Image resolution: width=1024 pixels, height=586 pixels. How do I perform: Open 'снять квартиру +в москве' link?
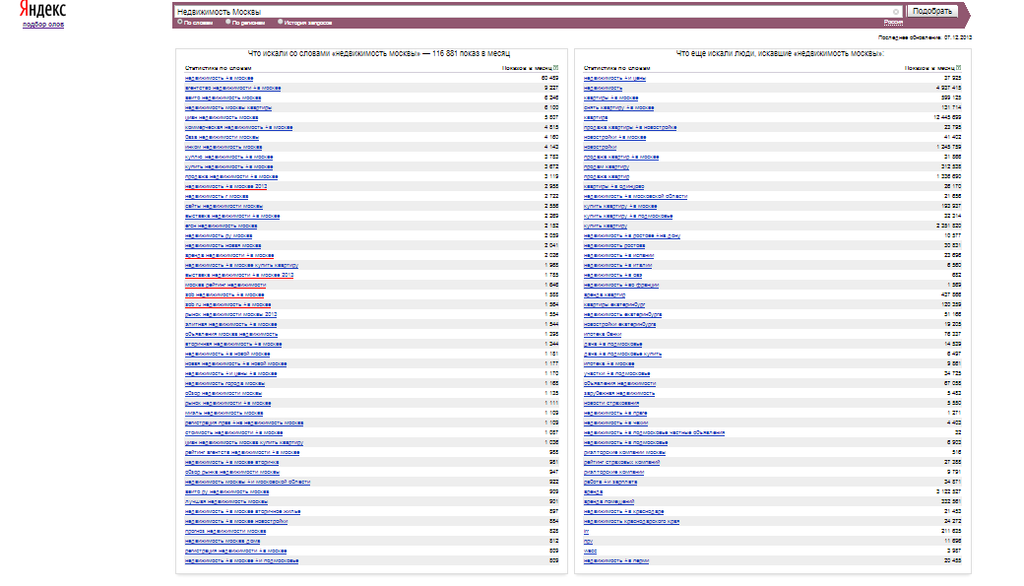(618, 108)
